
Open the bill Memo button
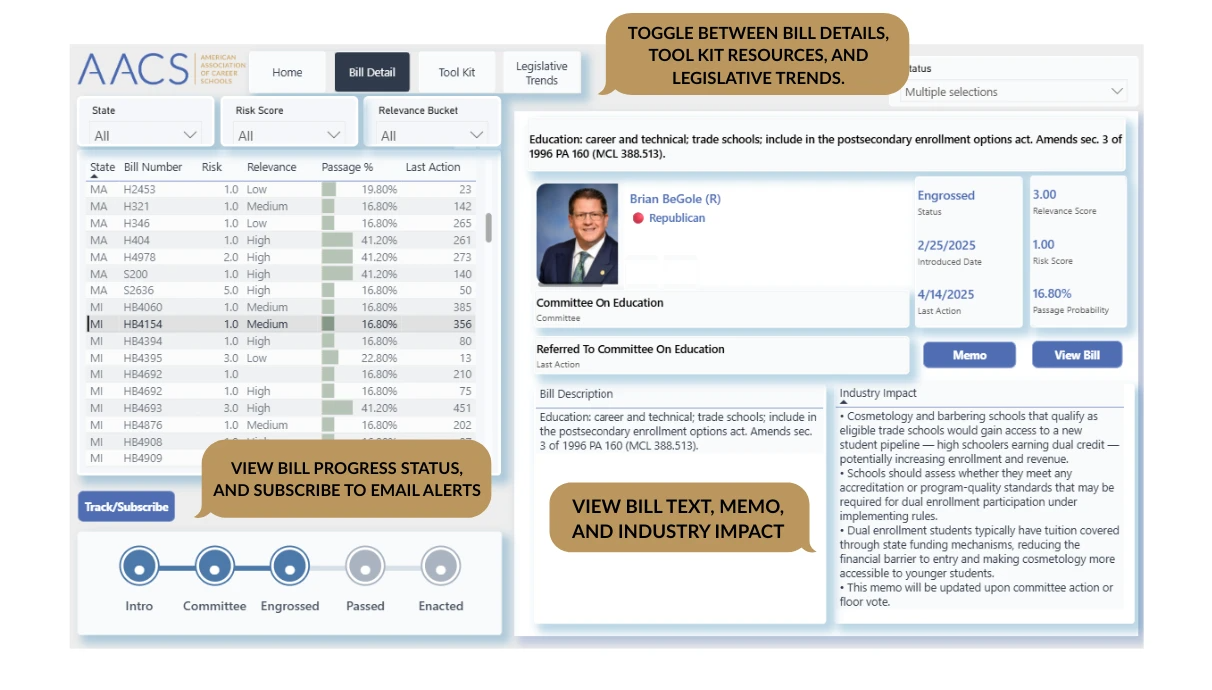tap(969, 355)
